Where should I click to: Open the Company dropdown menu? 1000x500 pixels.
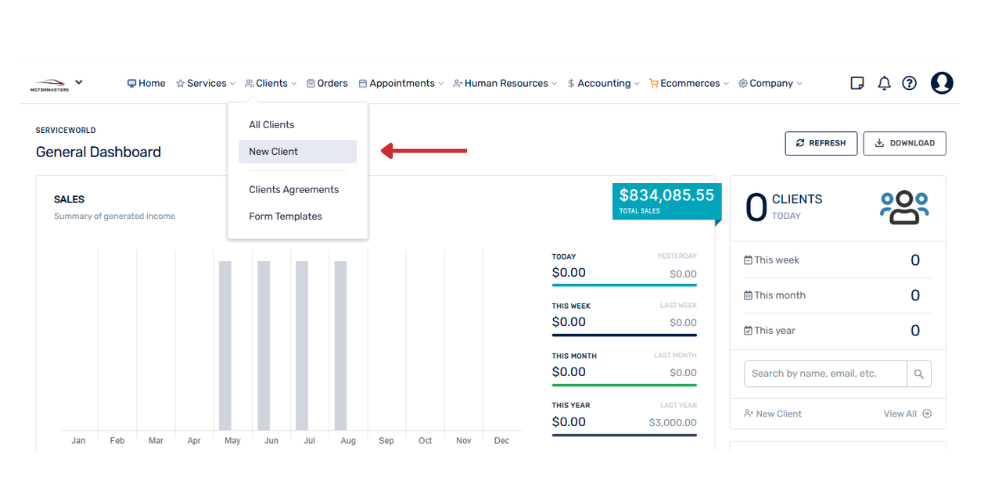pos(770,84)
